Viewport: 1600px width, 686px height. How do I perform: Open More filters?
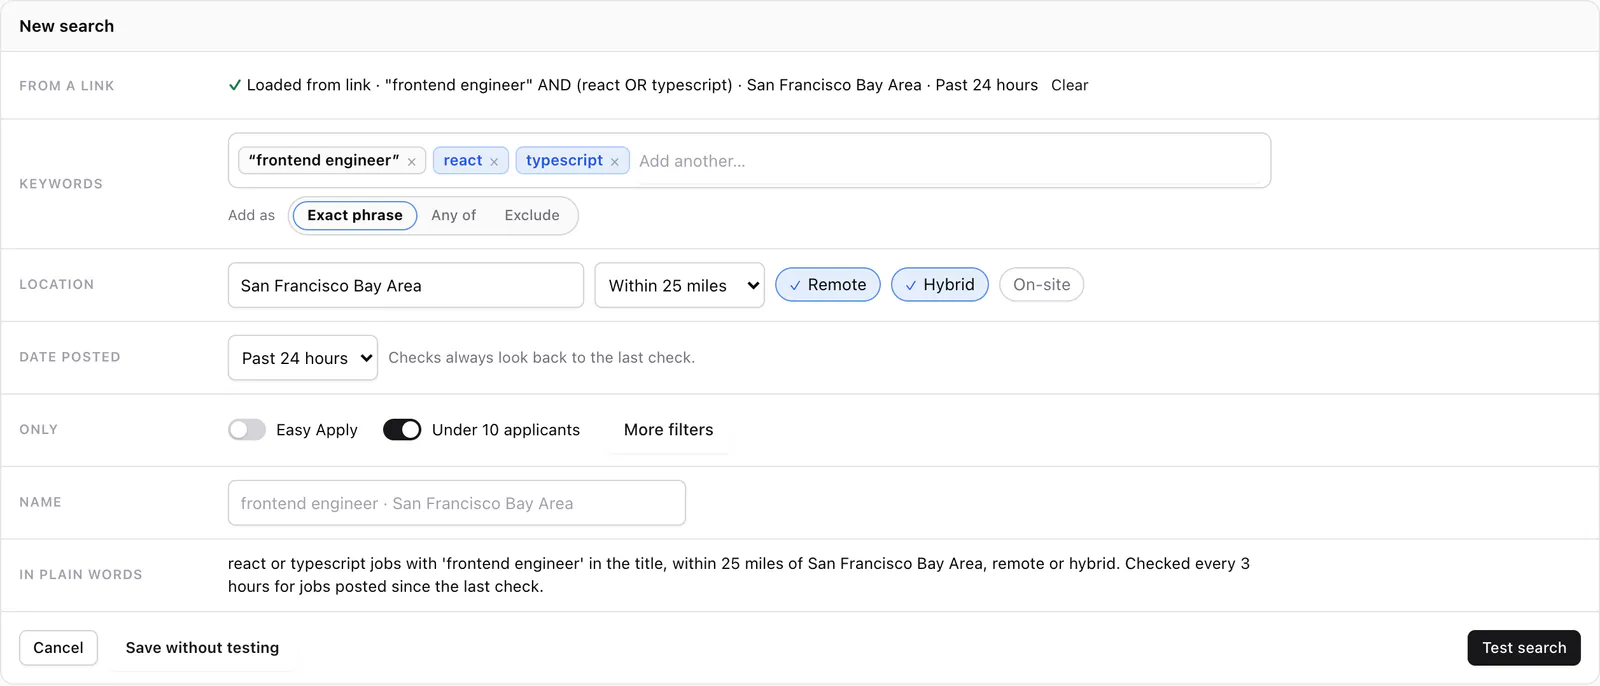click(669, 430)
